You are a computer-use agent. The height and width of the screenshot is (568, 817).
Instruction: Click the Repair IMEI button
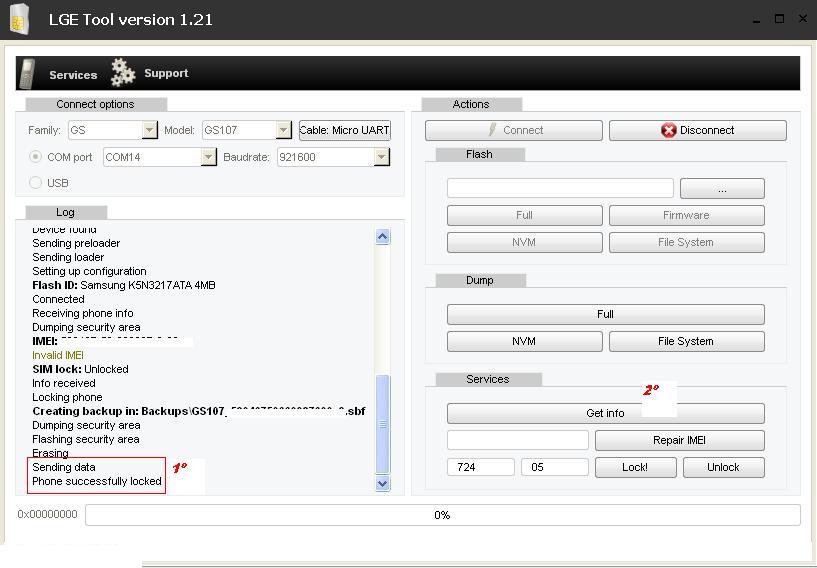[679, 440]
